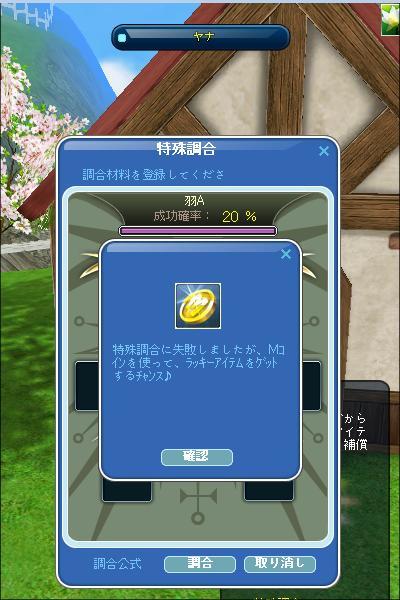Click the 特殊調合 window title bar

coord(186,149)
